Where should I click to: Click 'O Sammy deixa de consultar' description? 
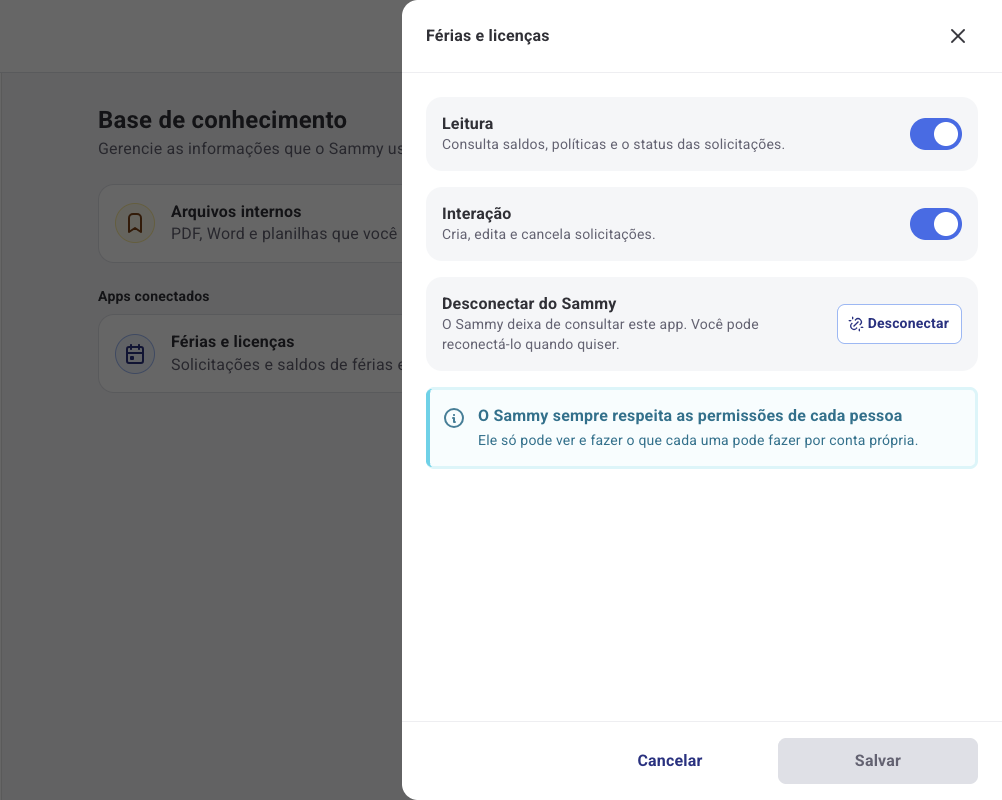click(600, 334)
